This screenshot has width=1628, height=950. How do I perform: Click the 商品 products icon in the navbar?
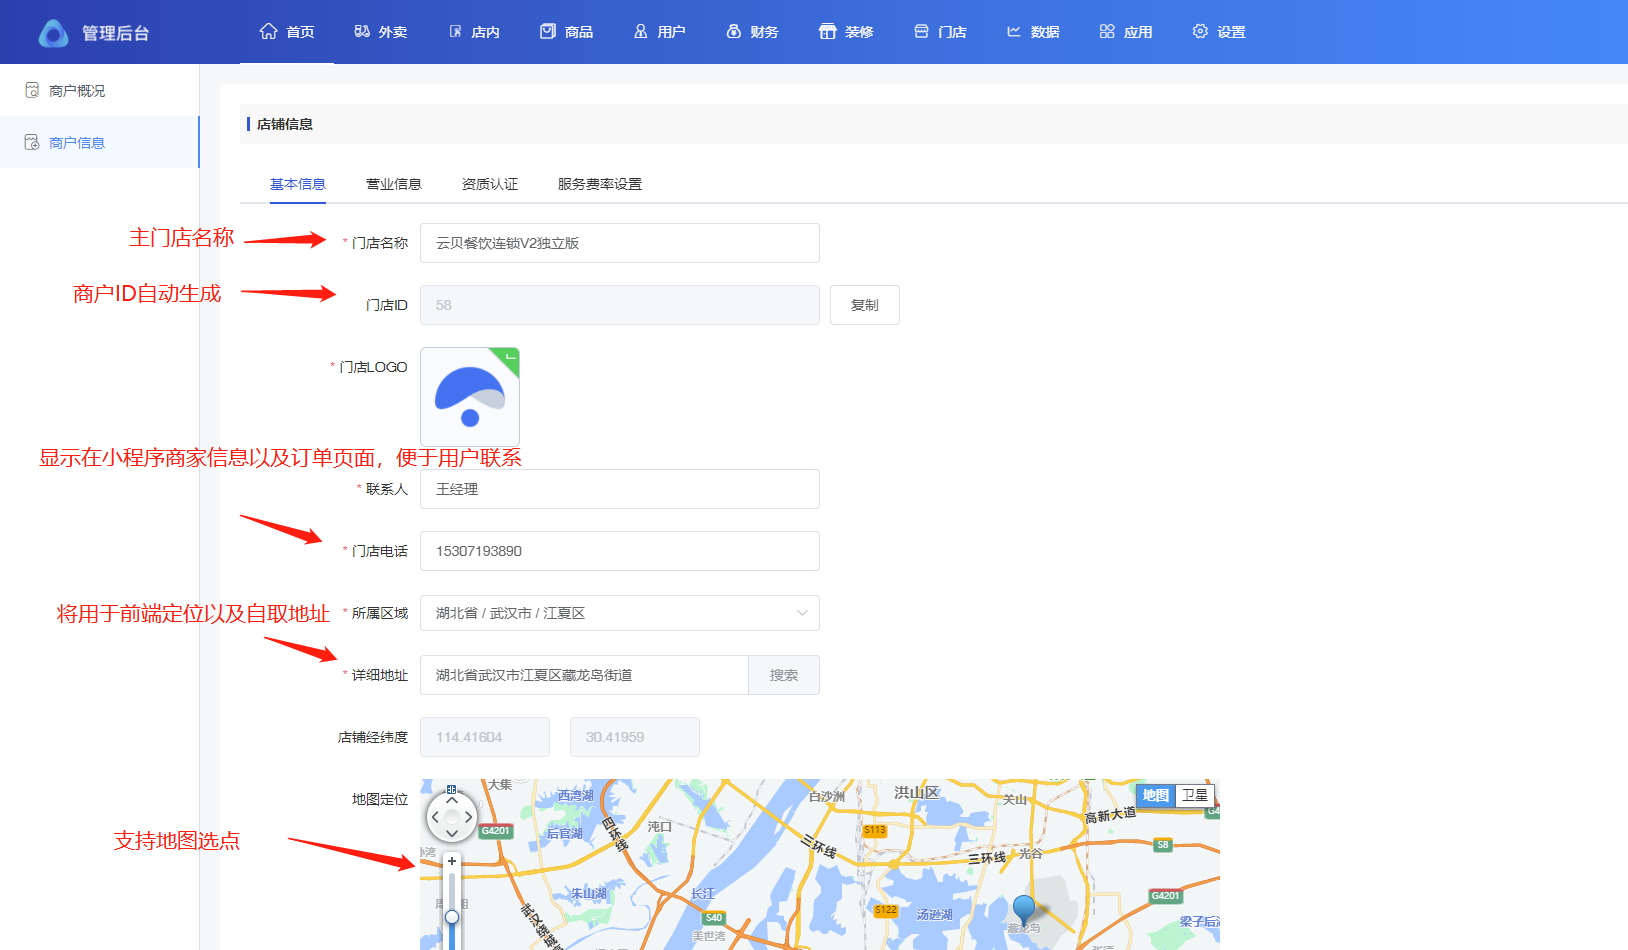click(x=548, y=31)
